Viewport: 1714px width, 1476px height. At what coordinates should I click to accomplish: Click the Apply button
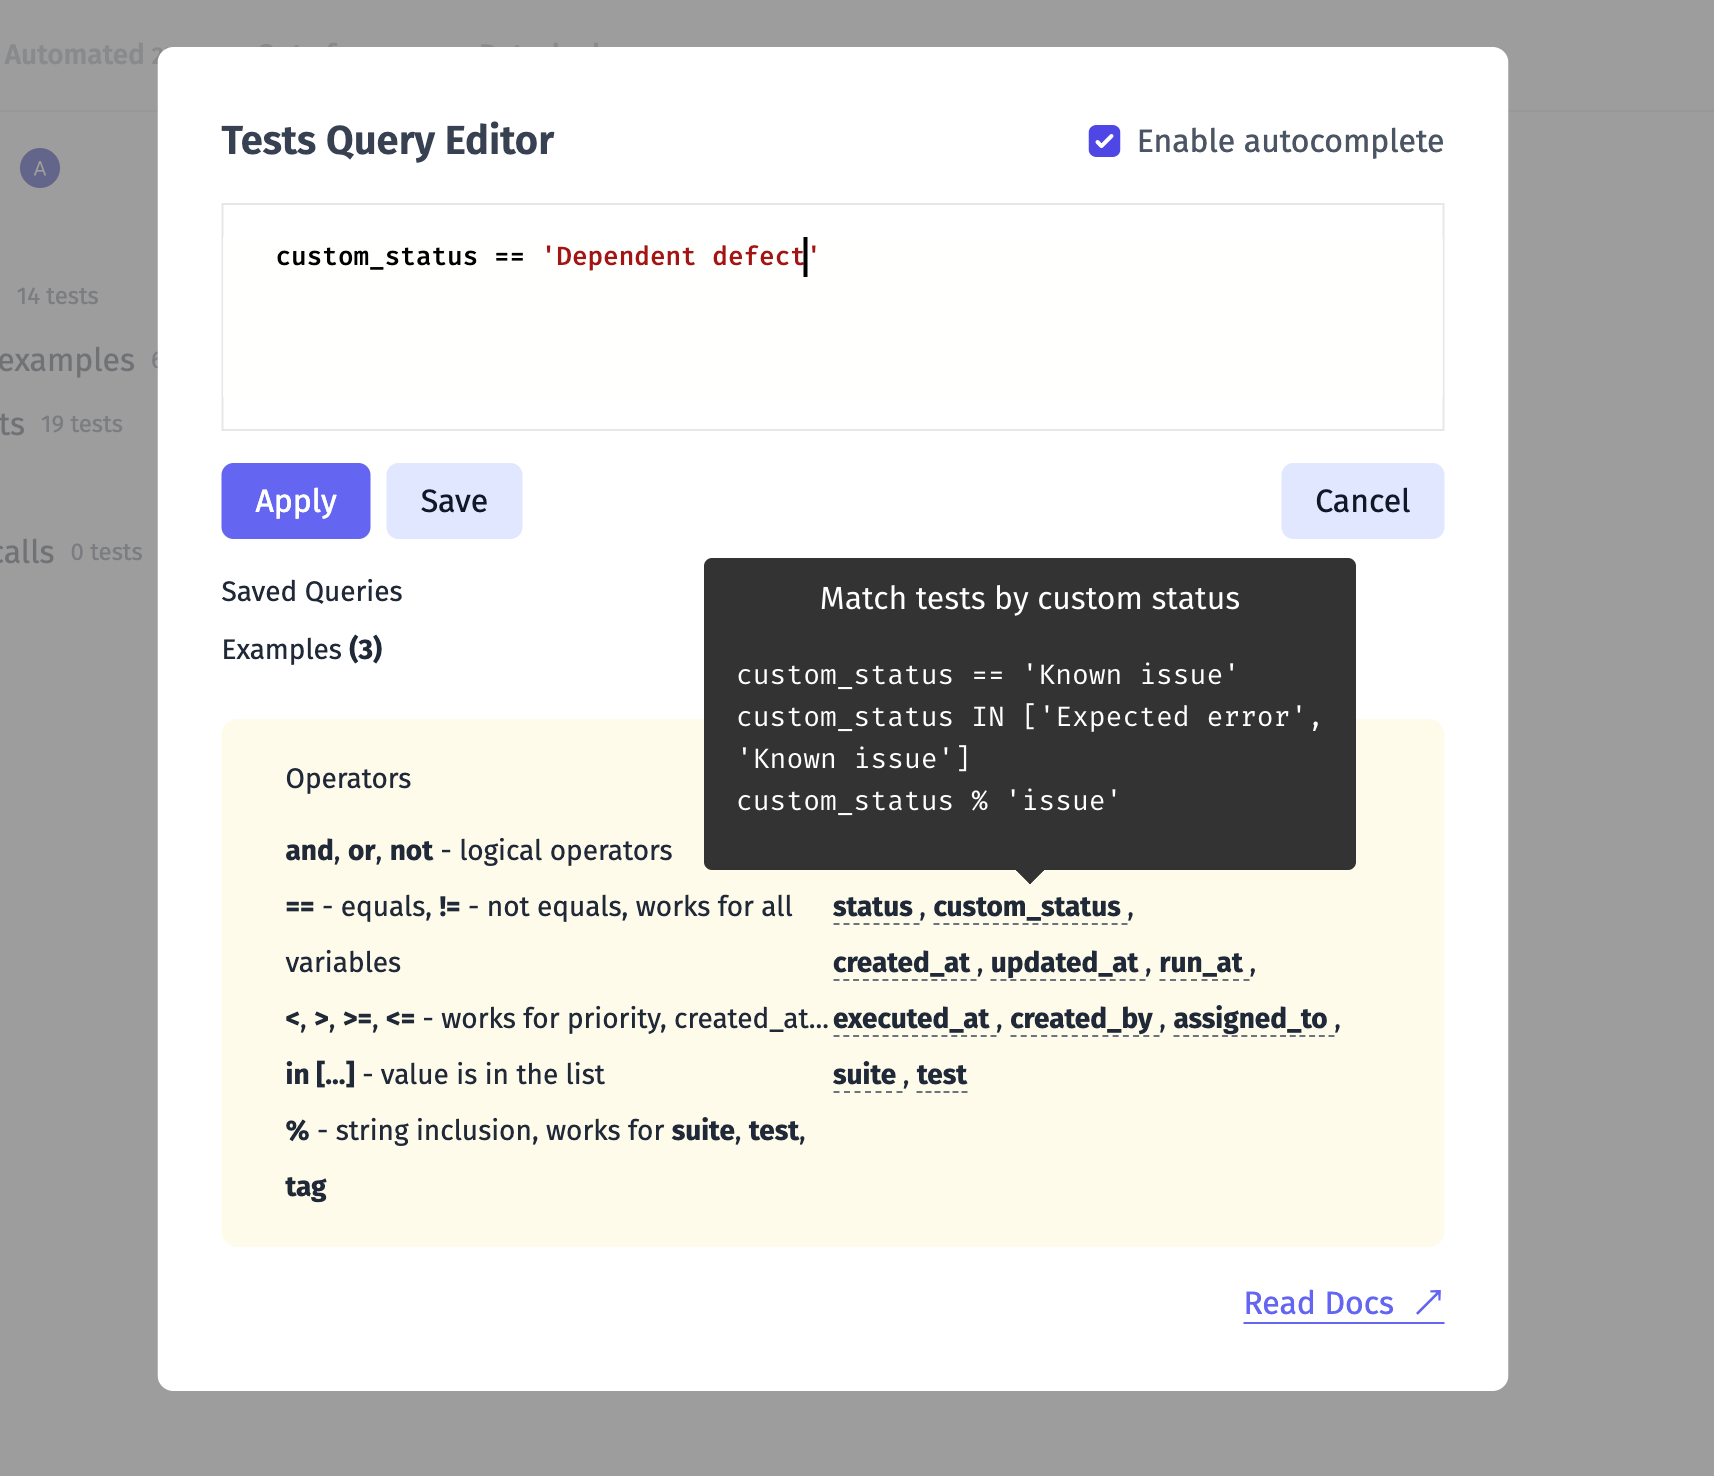pyautogui.click(x=296, y=501)
